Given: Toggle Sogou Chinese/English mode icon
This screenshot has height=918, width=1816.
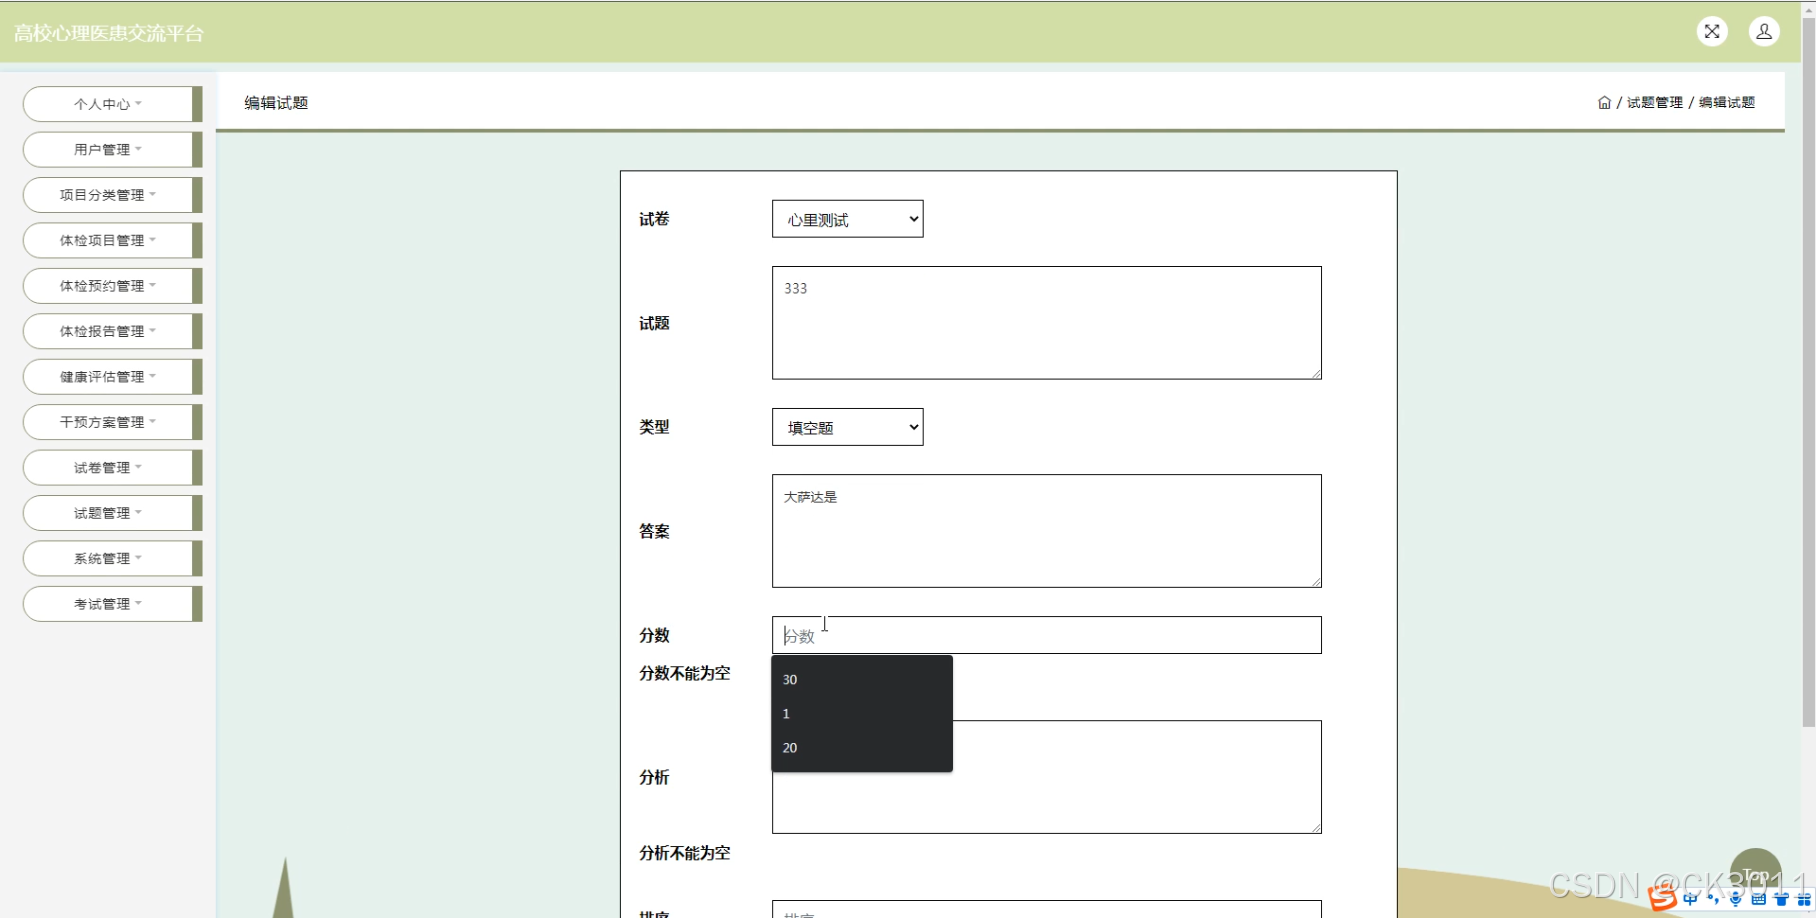Looking at the screenshot, I should (x=1690, y=900).
